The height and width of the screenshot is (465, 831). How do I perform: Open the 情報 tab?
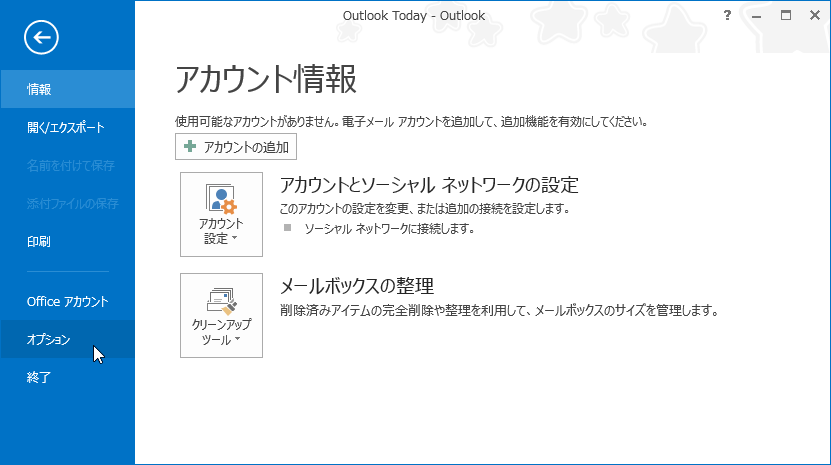coord(67,89)
